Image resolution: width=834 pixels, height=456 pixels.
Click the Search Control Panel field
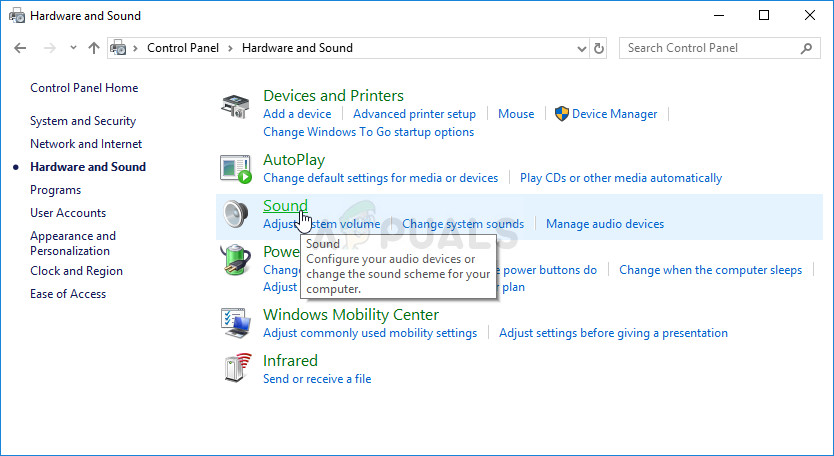coord(708,48)
